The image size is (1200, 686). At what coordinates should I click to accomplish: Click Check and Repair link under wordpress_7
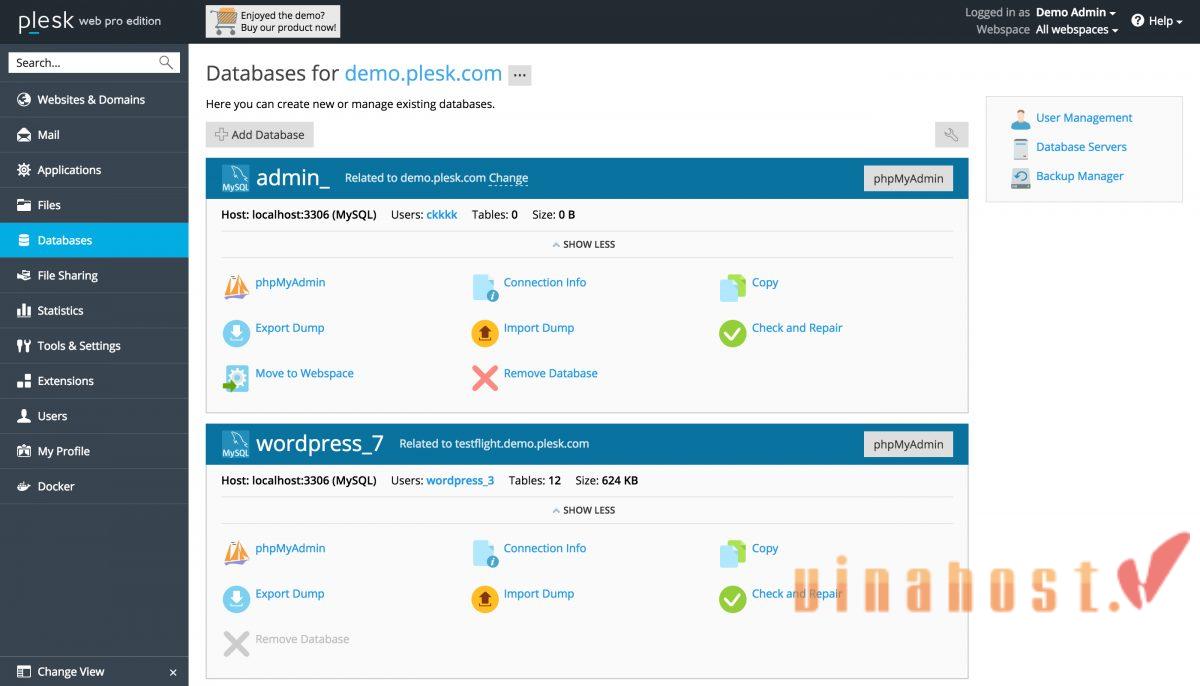tap(797, 594)
